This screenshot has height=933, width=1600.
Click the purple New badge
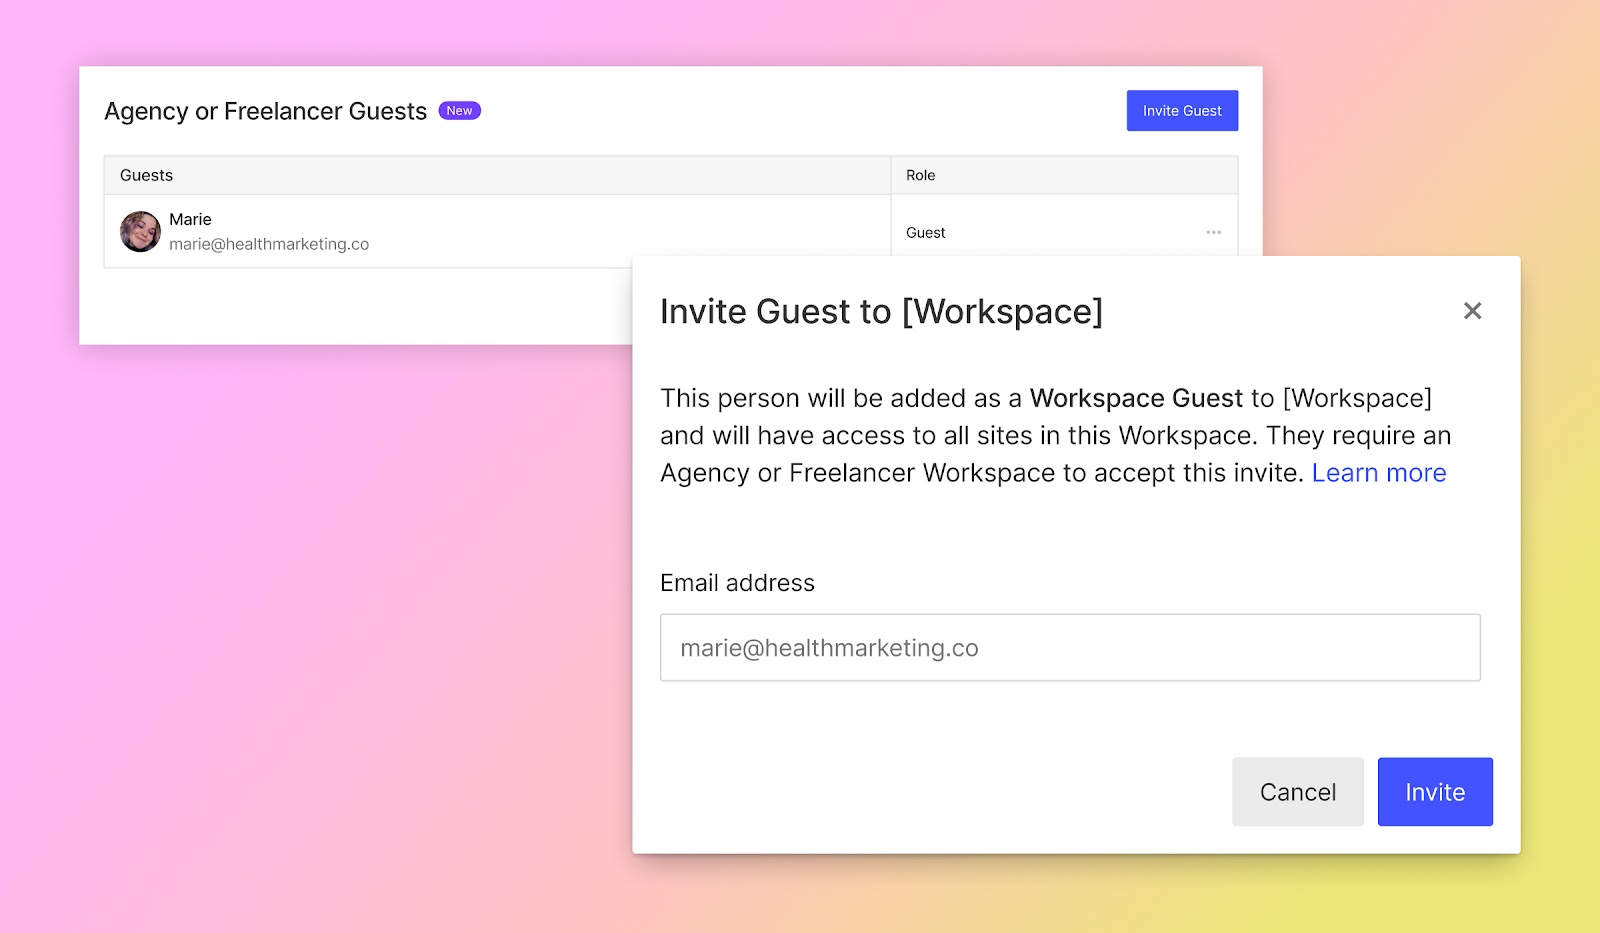click(459, 111)
